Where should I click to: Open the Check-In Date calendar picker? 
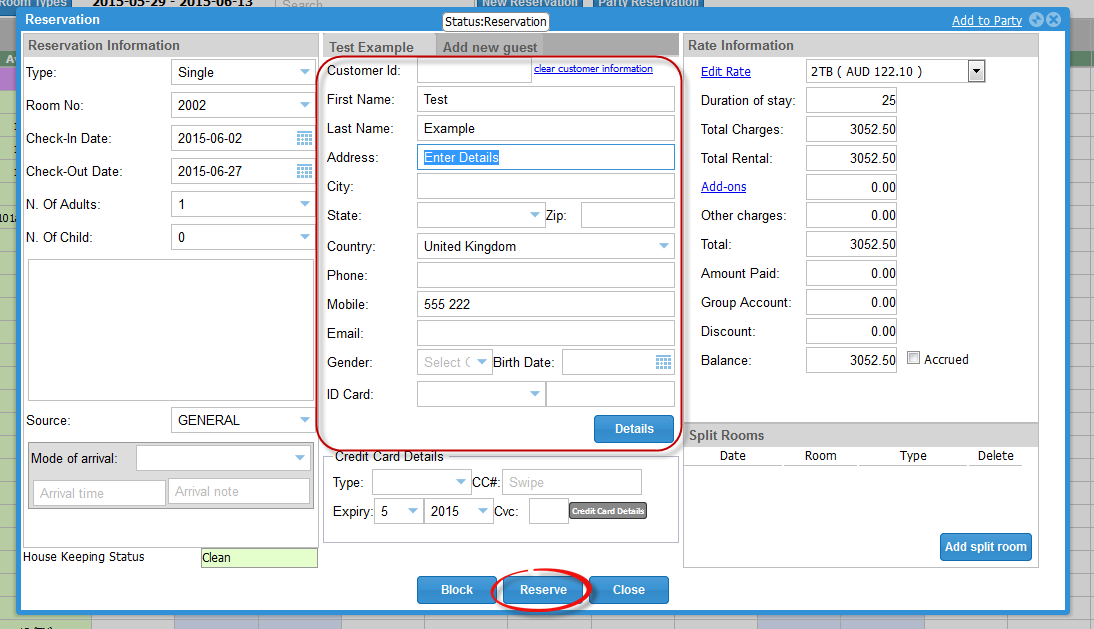point(304,138)
